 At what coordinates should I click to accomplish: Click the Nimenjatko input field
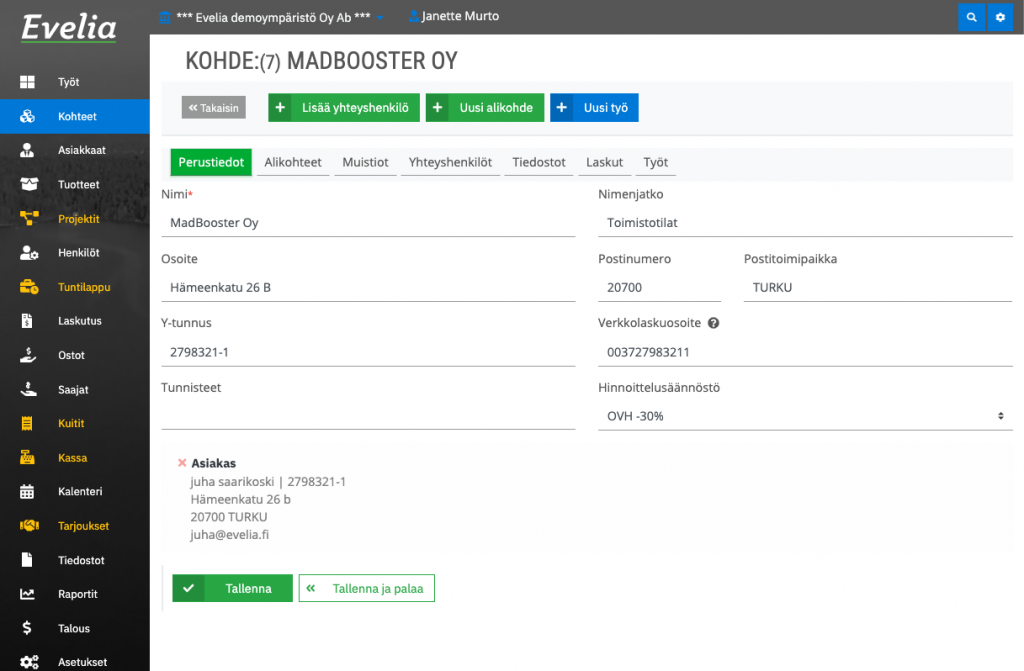(x=805, y=223)
